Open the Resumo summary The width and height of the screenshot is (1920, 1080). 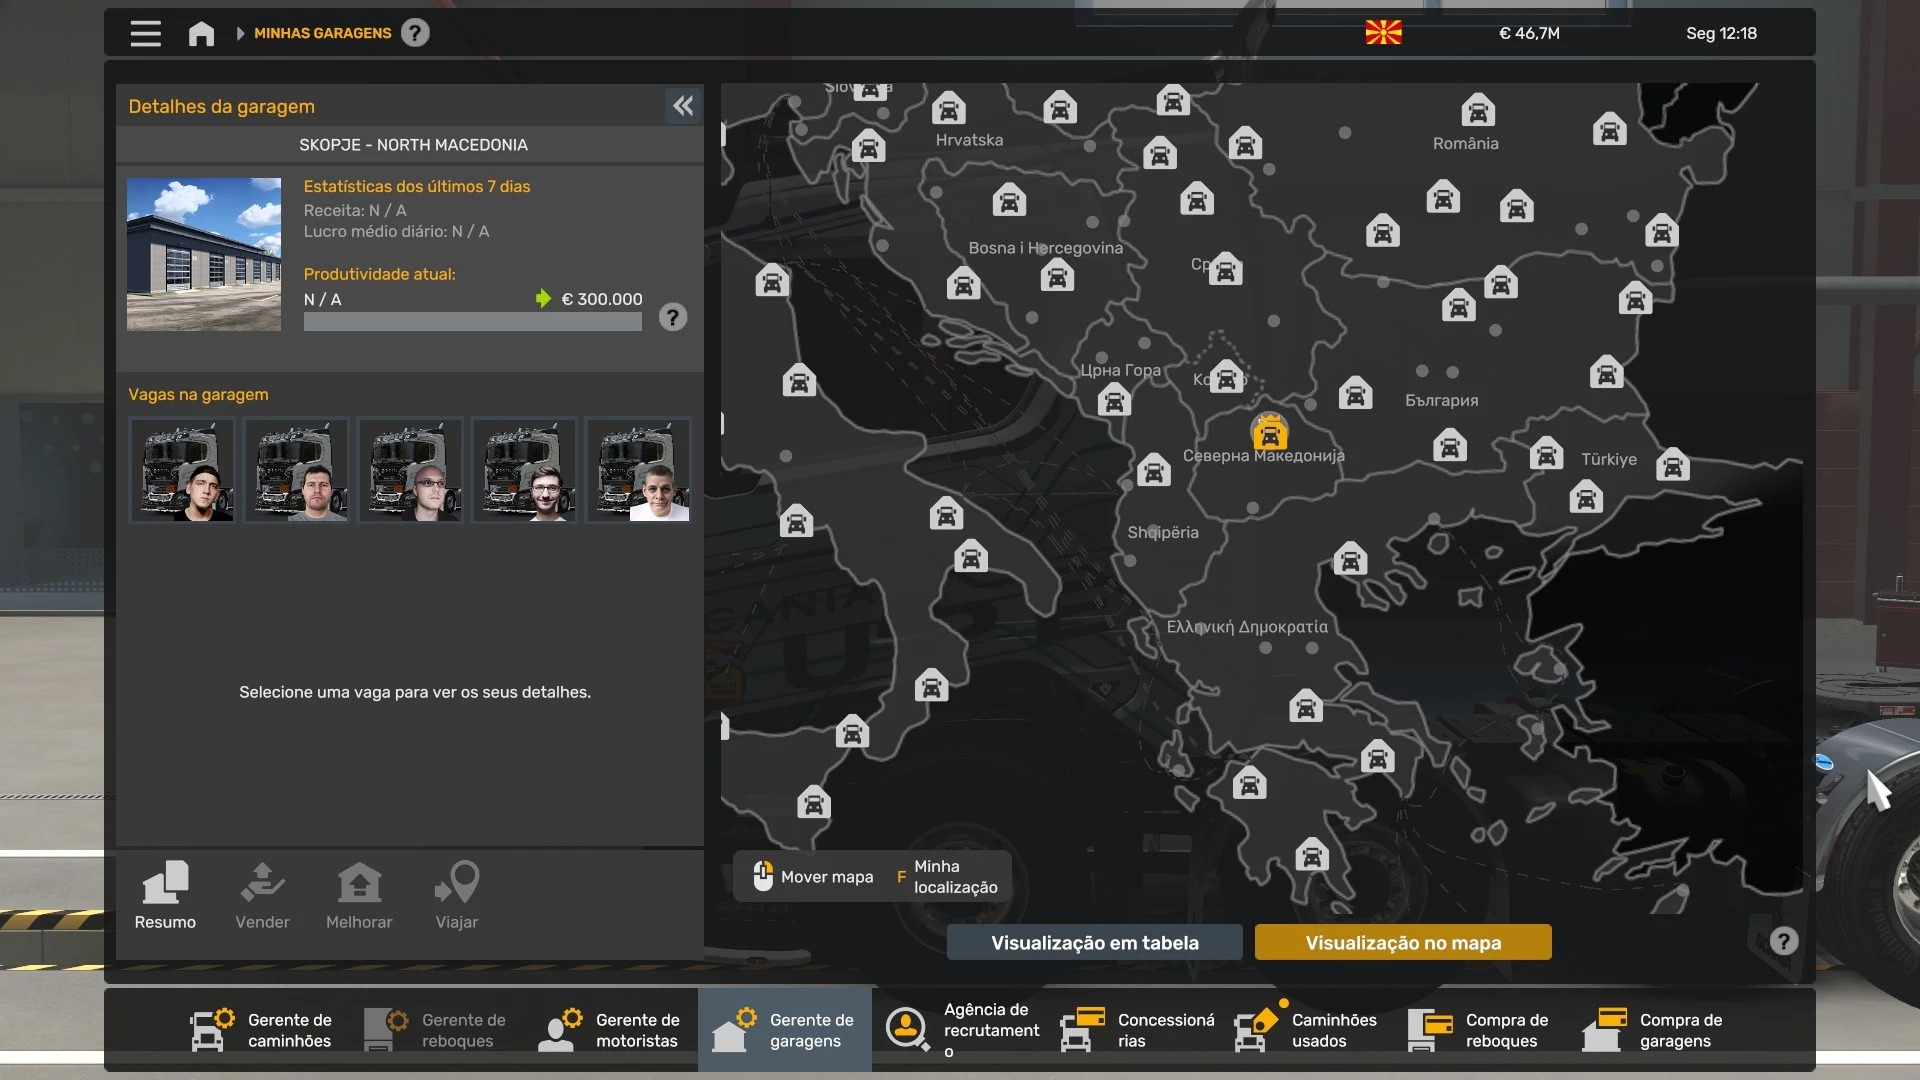coord(165,896)
